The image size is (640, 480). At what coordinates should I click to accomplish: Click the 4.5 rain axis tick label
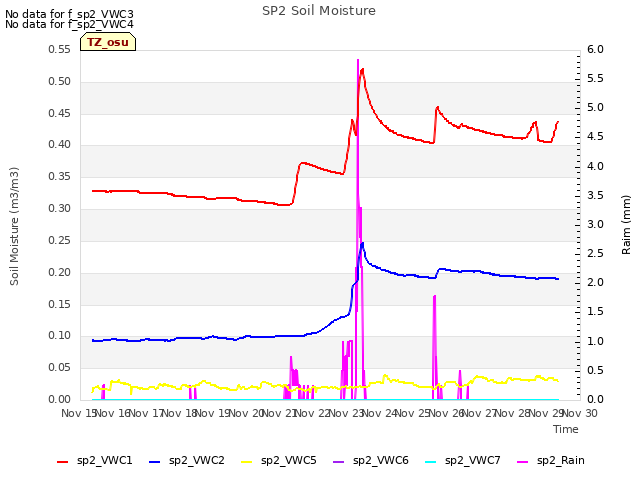pyautogui.click(x=595, y=136)
